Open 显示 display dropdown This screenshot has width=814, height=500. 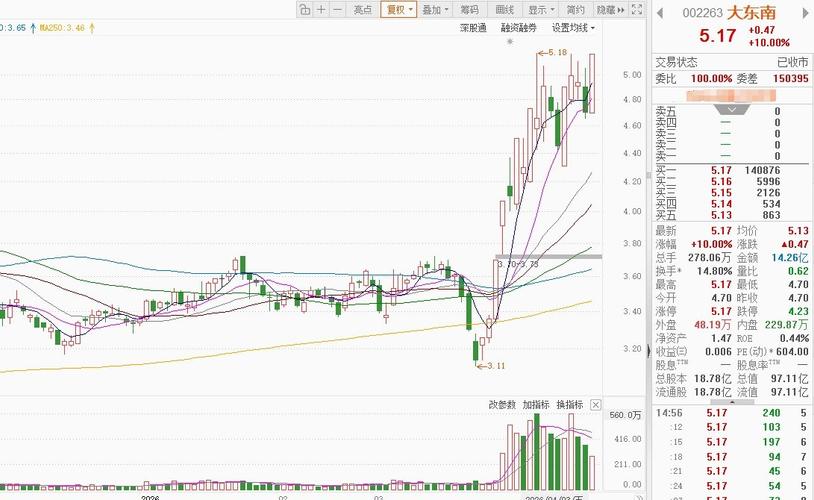point(541,9)
